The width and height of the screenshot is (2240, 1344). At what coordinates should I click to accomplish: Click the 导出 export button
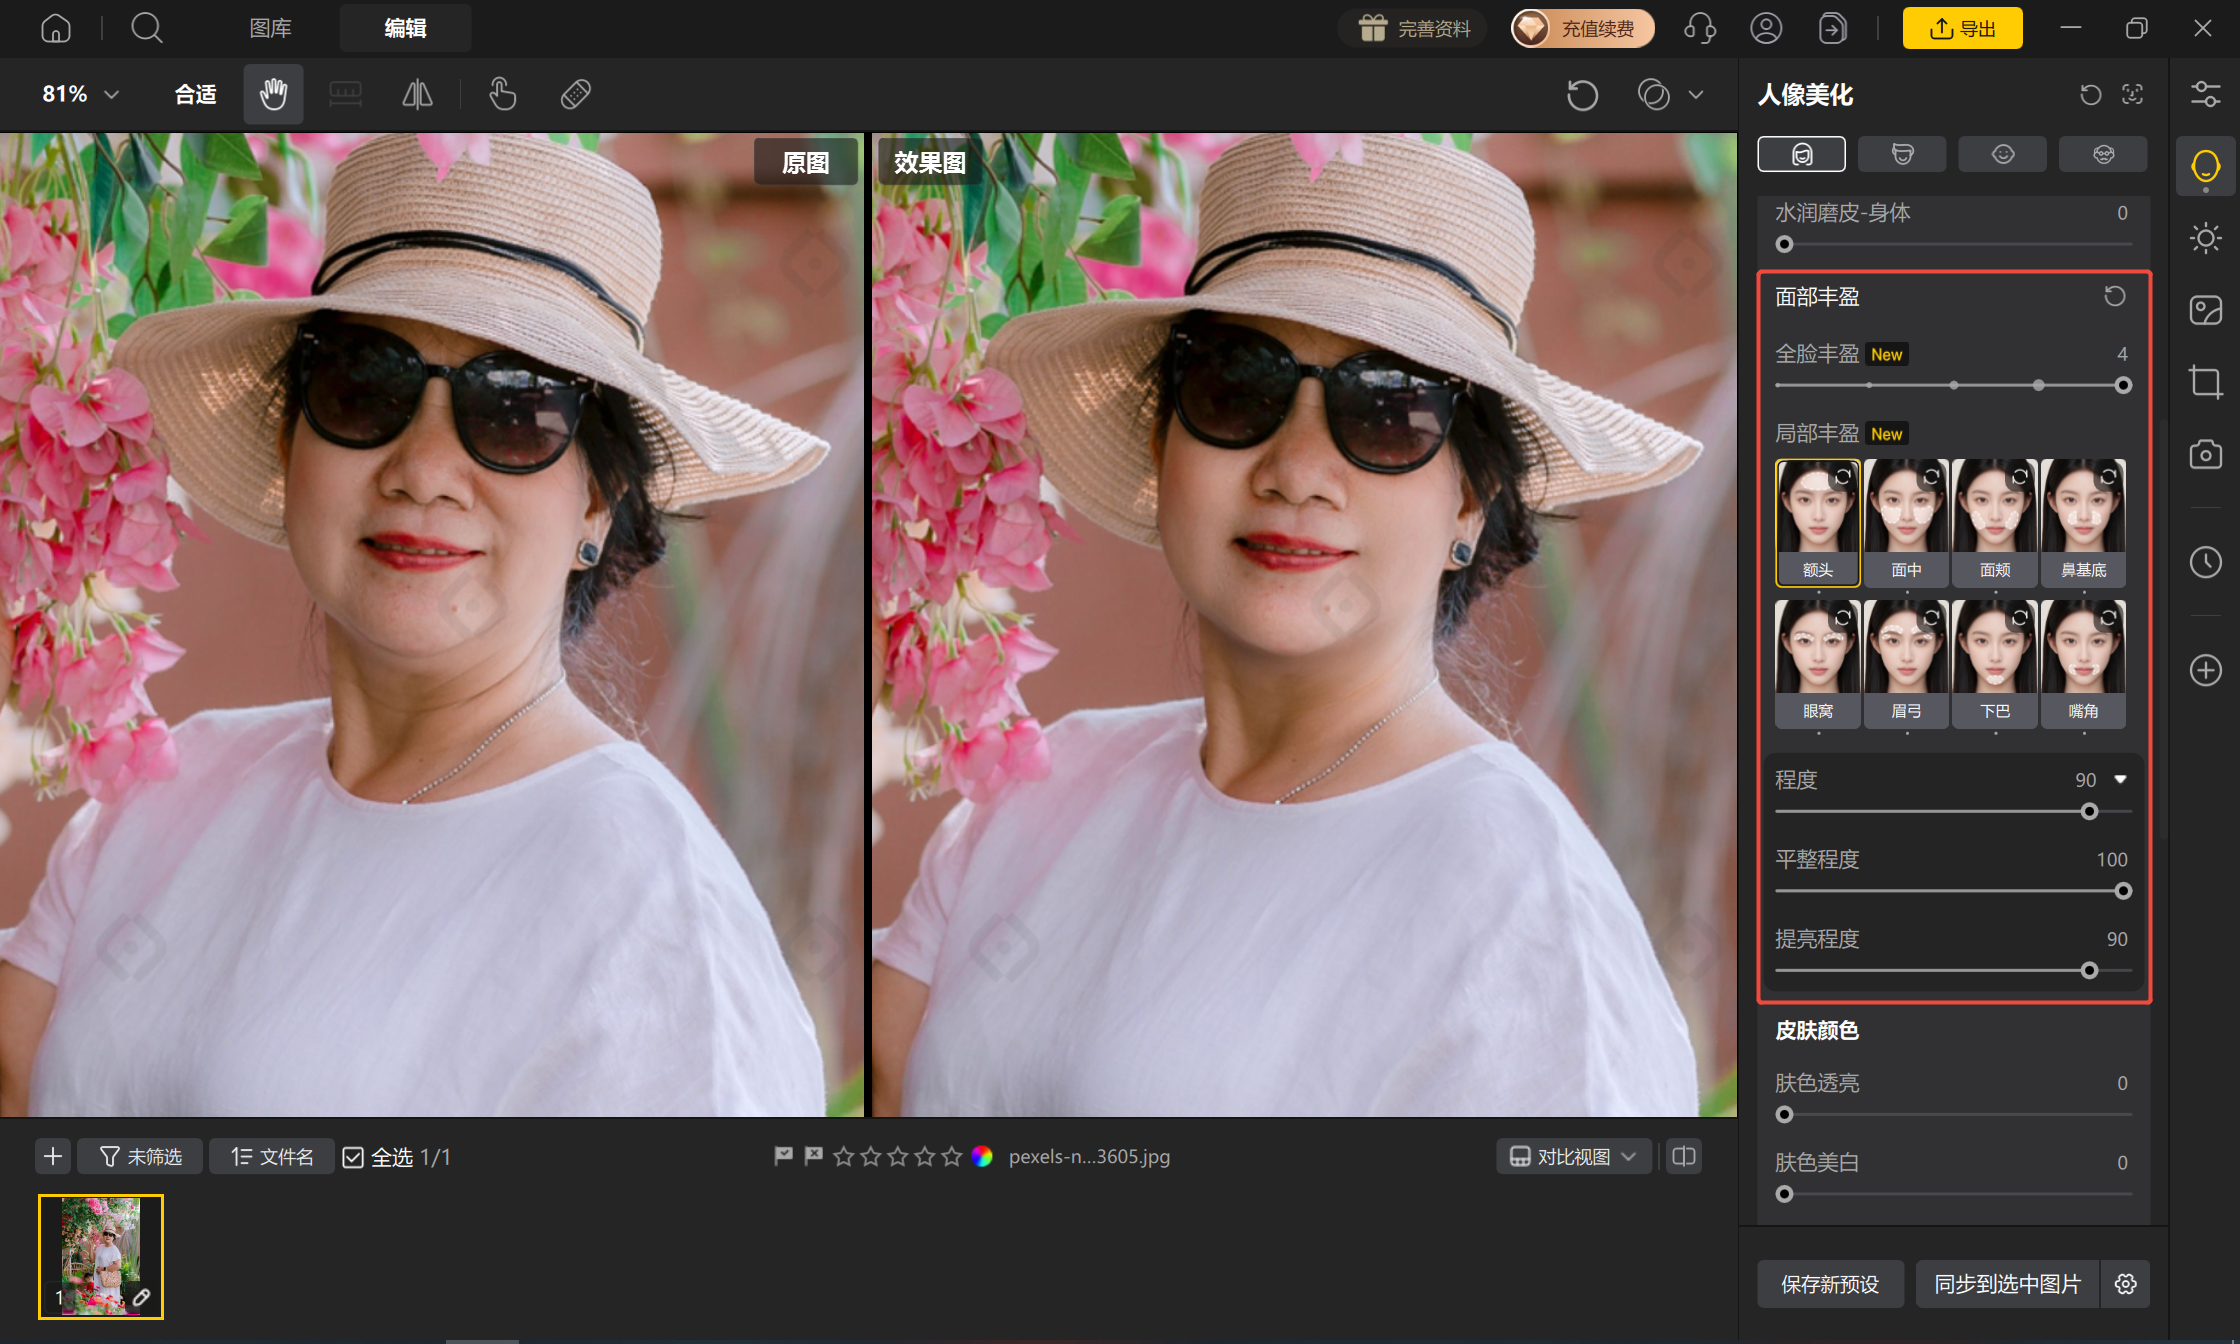click(x=1962, y=28)
